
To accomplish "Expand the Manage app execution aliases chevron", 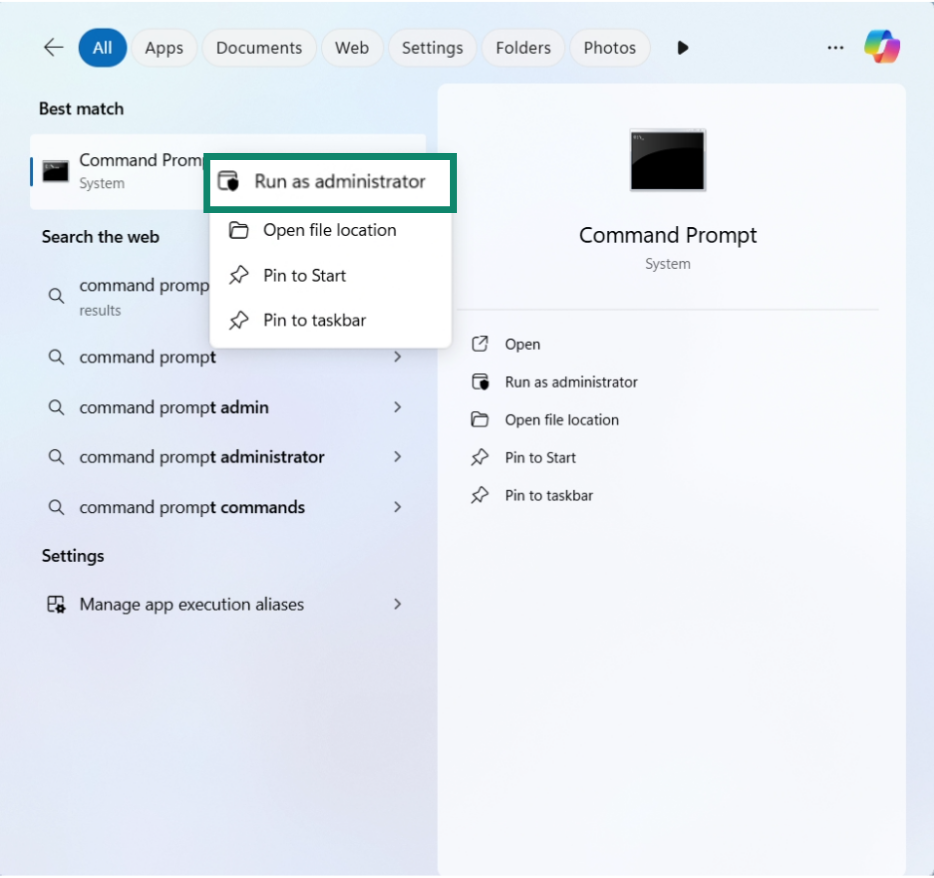I will coord(397,604).
